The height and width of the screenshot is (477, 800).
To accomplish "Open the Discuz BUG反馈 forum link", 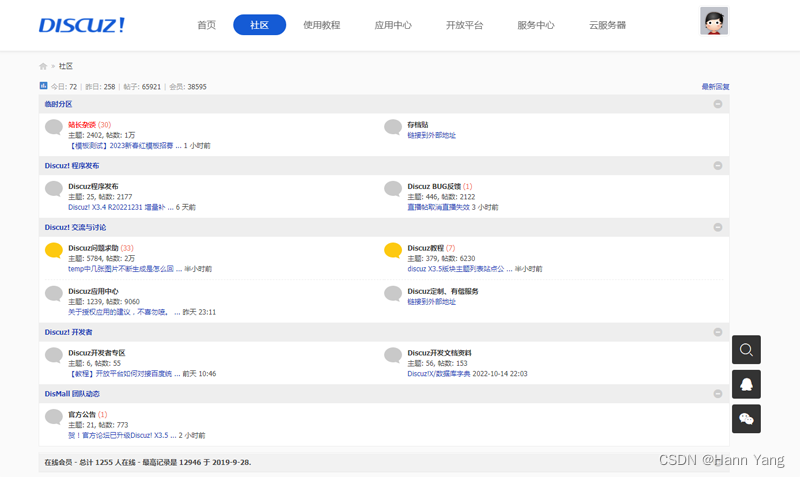I will coord(433,186).
